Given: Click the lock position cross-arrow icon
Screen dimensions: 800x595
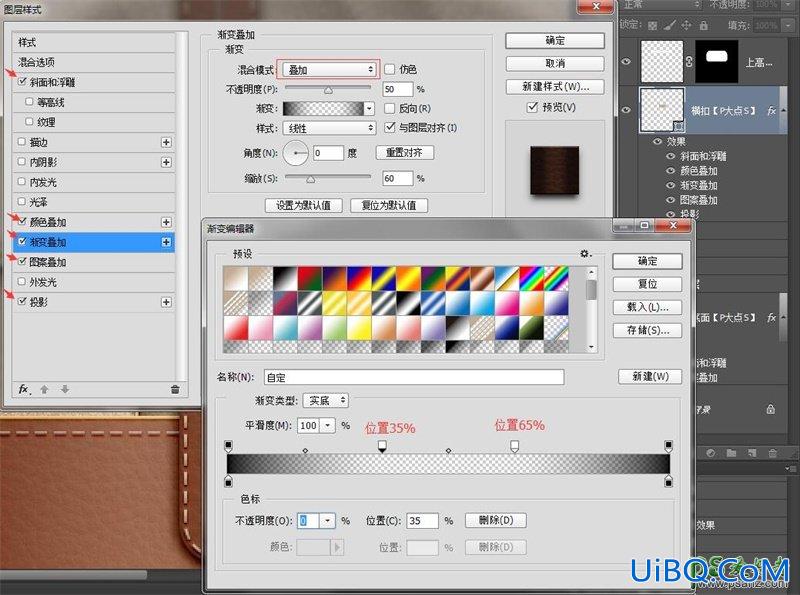Looking at the screenshot, I should tap(687, 25).
